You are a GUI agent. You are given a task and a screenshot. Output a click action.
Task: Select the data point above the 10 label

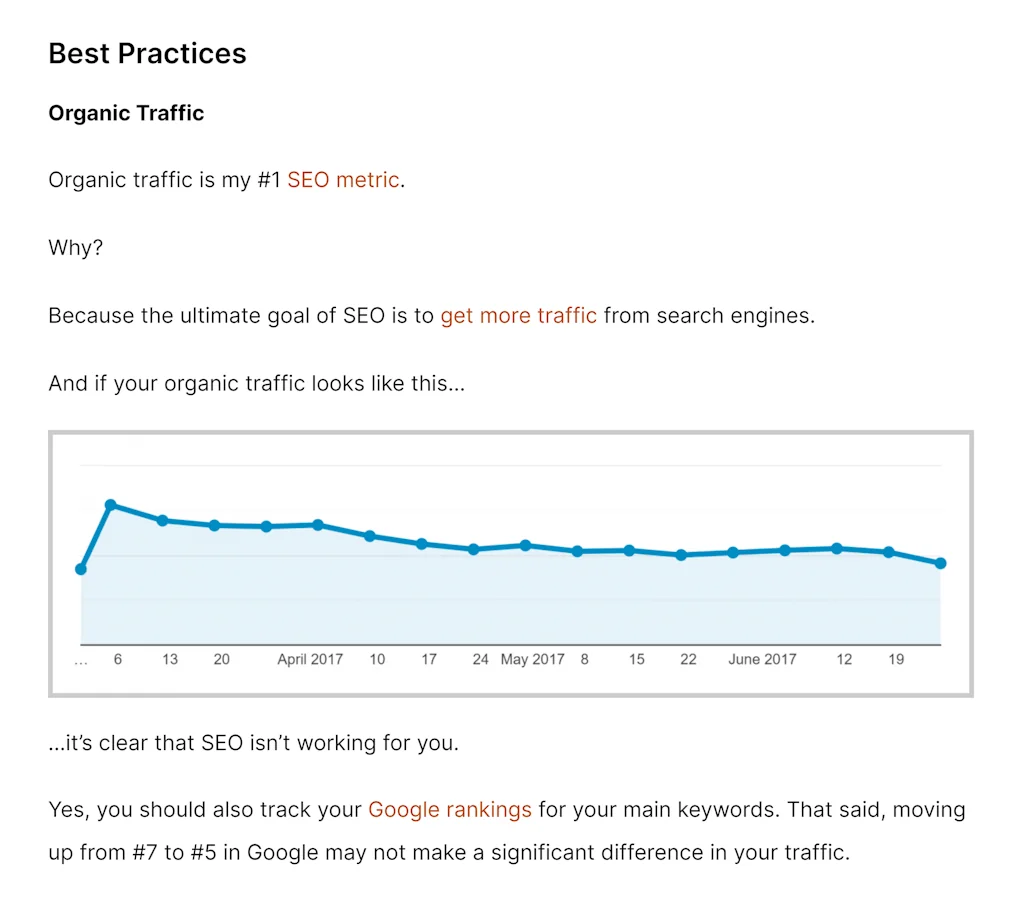click(370, 536)
